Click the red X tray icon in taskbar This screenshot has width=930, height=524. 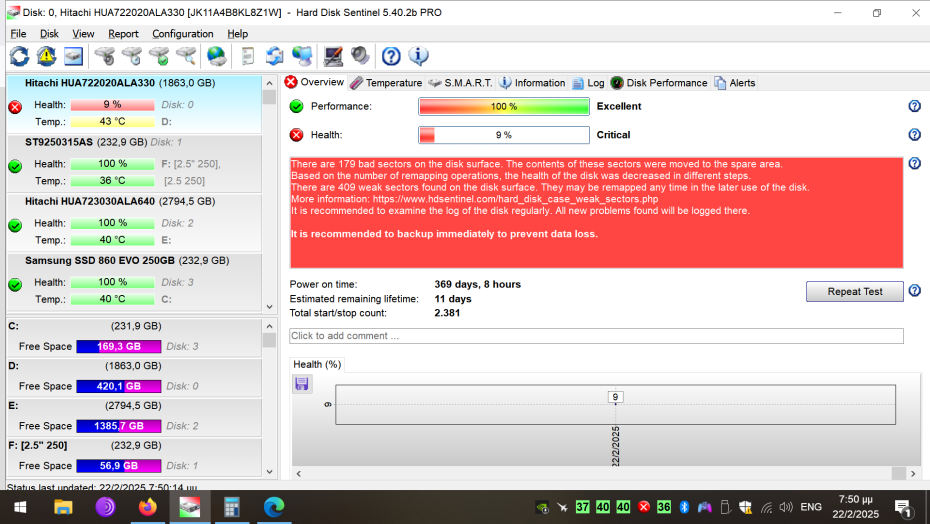click(644, 507)
